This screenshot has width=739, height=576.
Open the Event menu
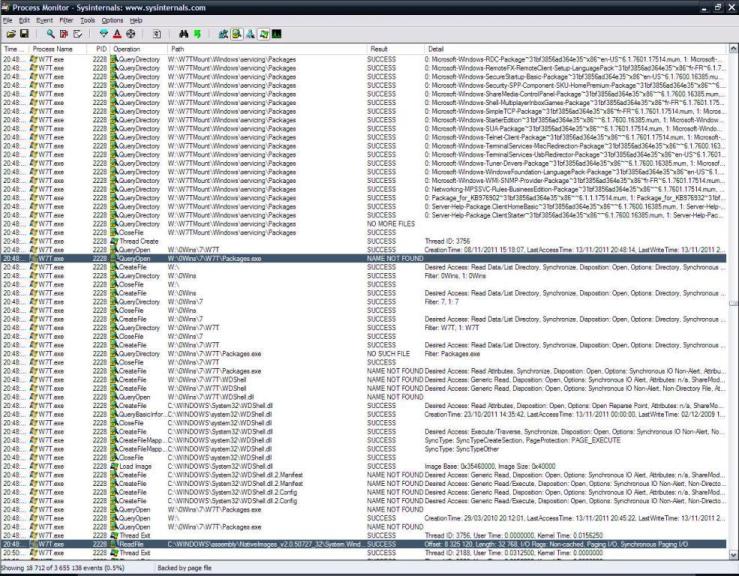pyautogui.click(x=44, y=20)
